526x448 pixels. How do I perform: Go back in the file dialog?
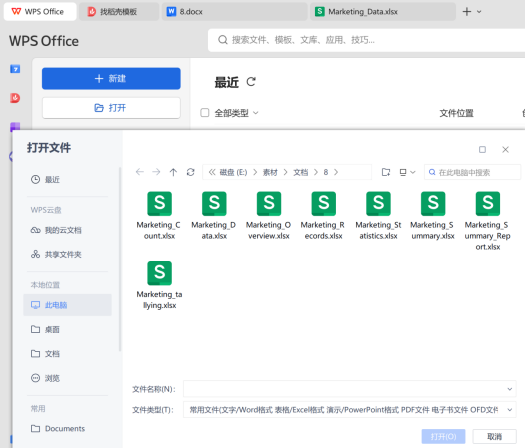(140, 172)
